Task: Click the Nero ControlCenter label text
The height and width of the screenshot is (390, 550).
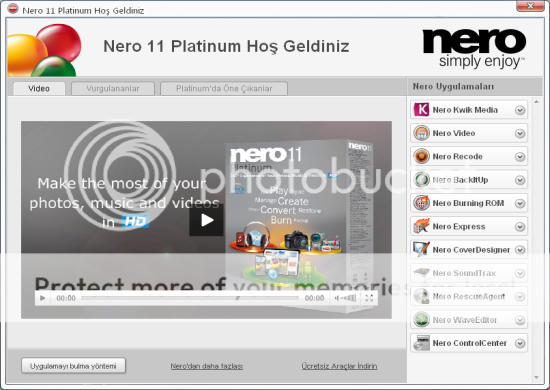Action: [470, 343]
